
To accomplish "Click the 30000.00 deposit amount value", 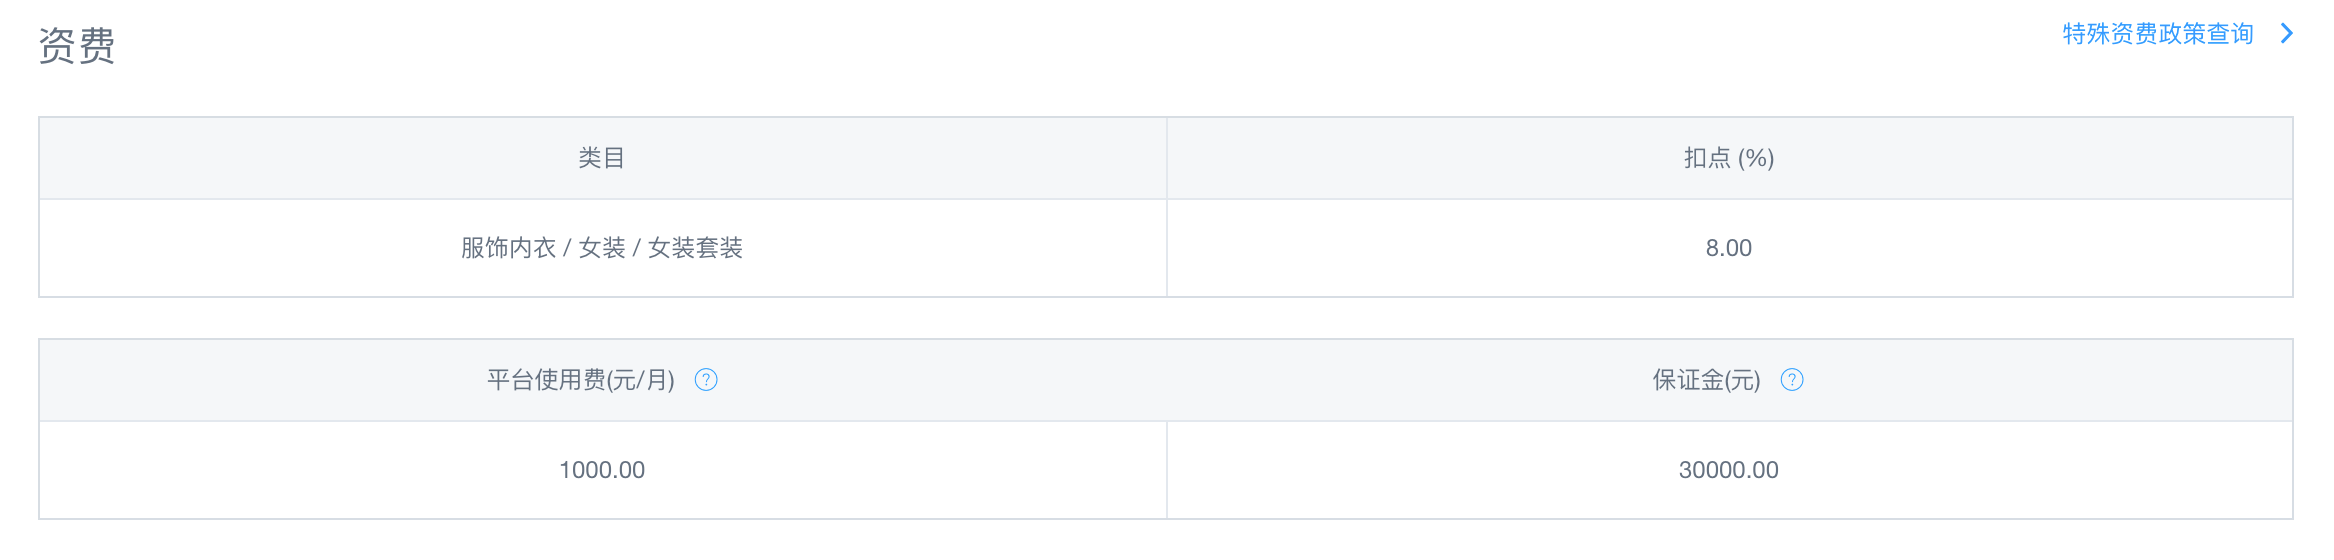I will pyautogui.click(x=1729, y=470).
